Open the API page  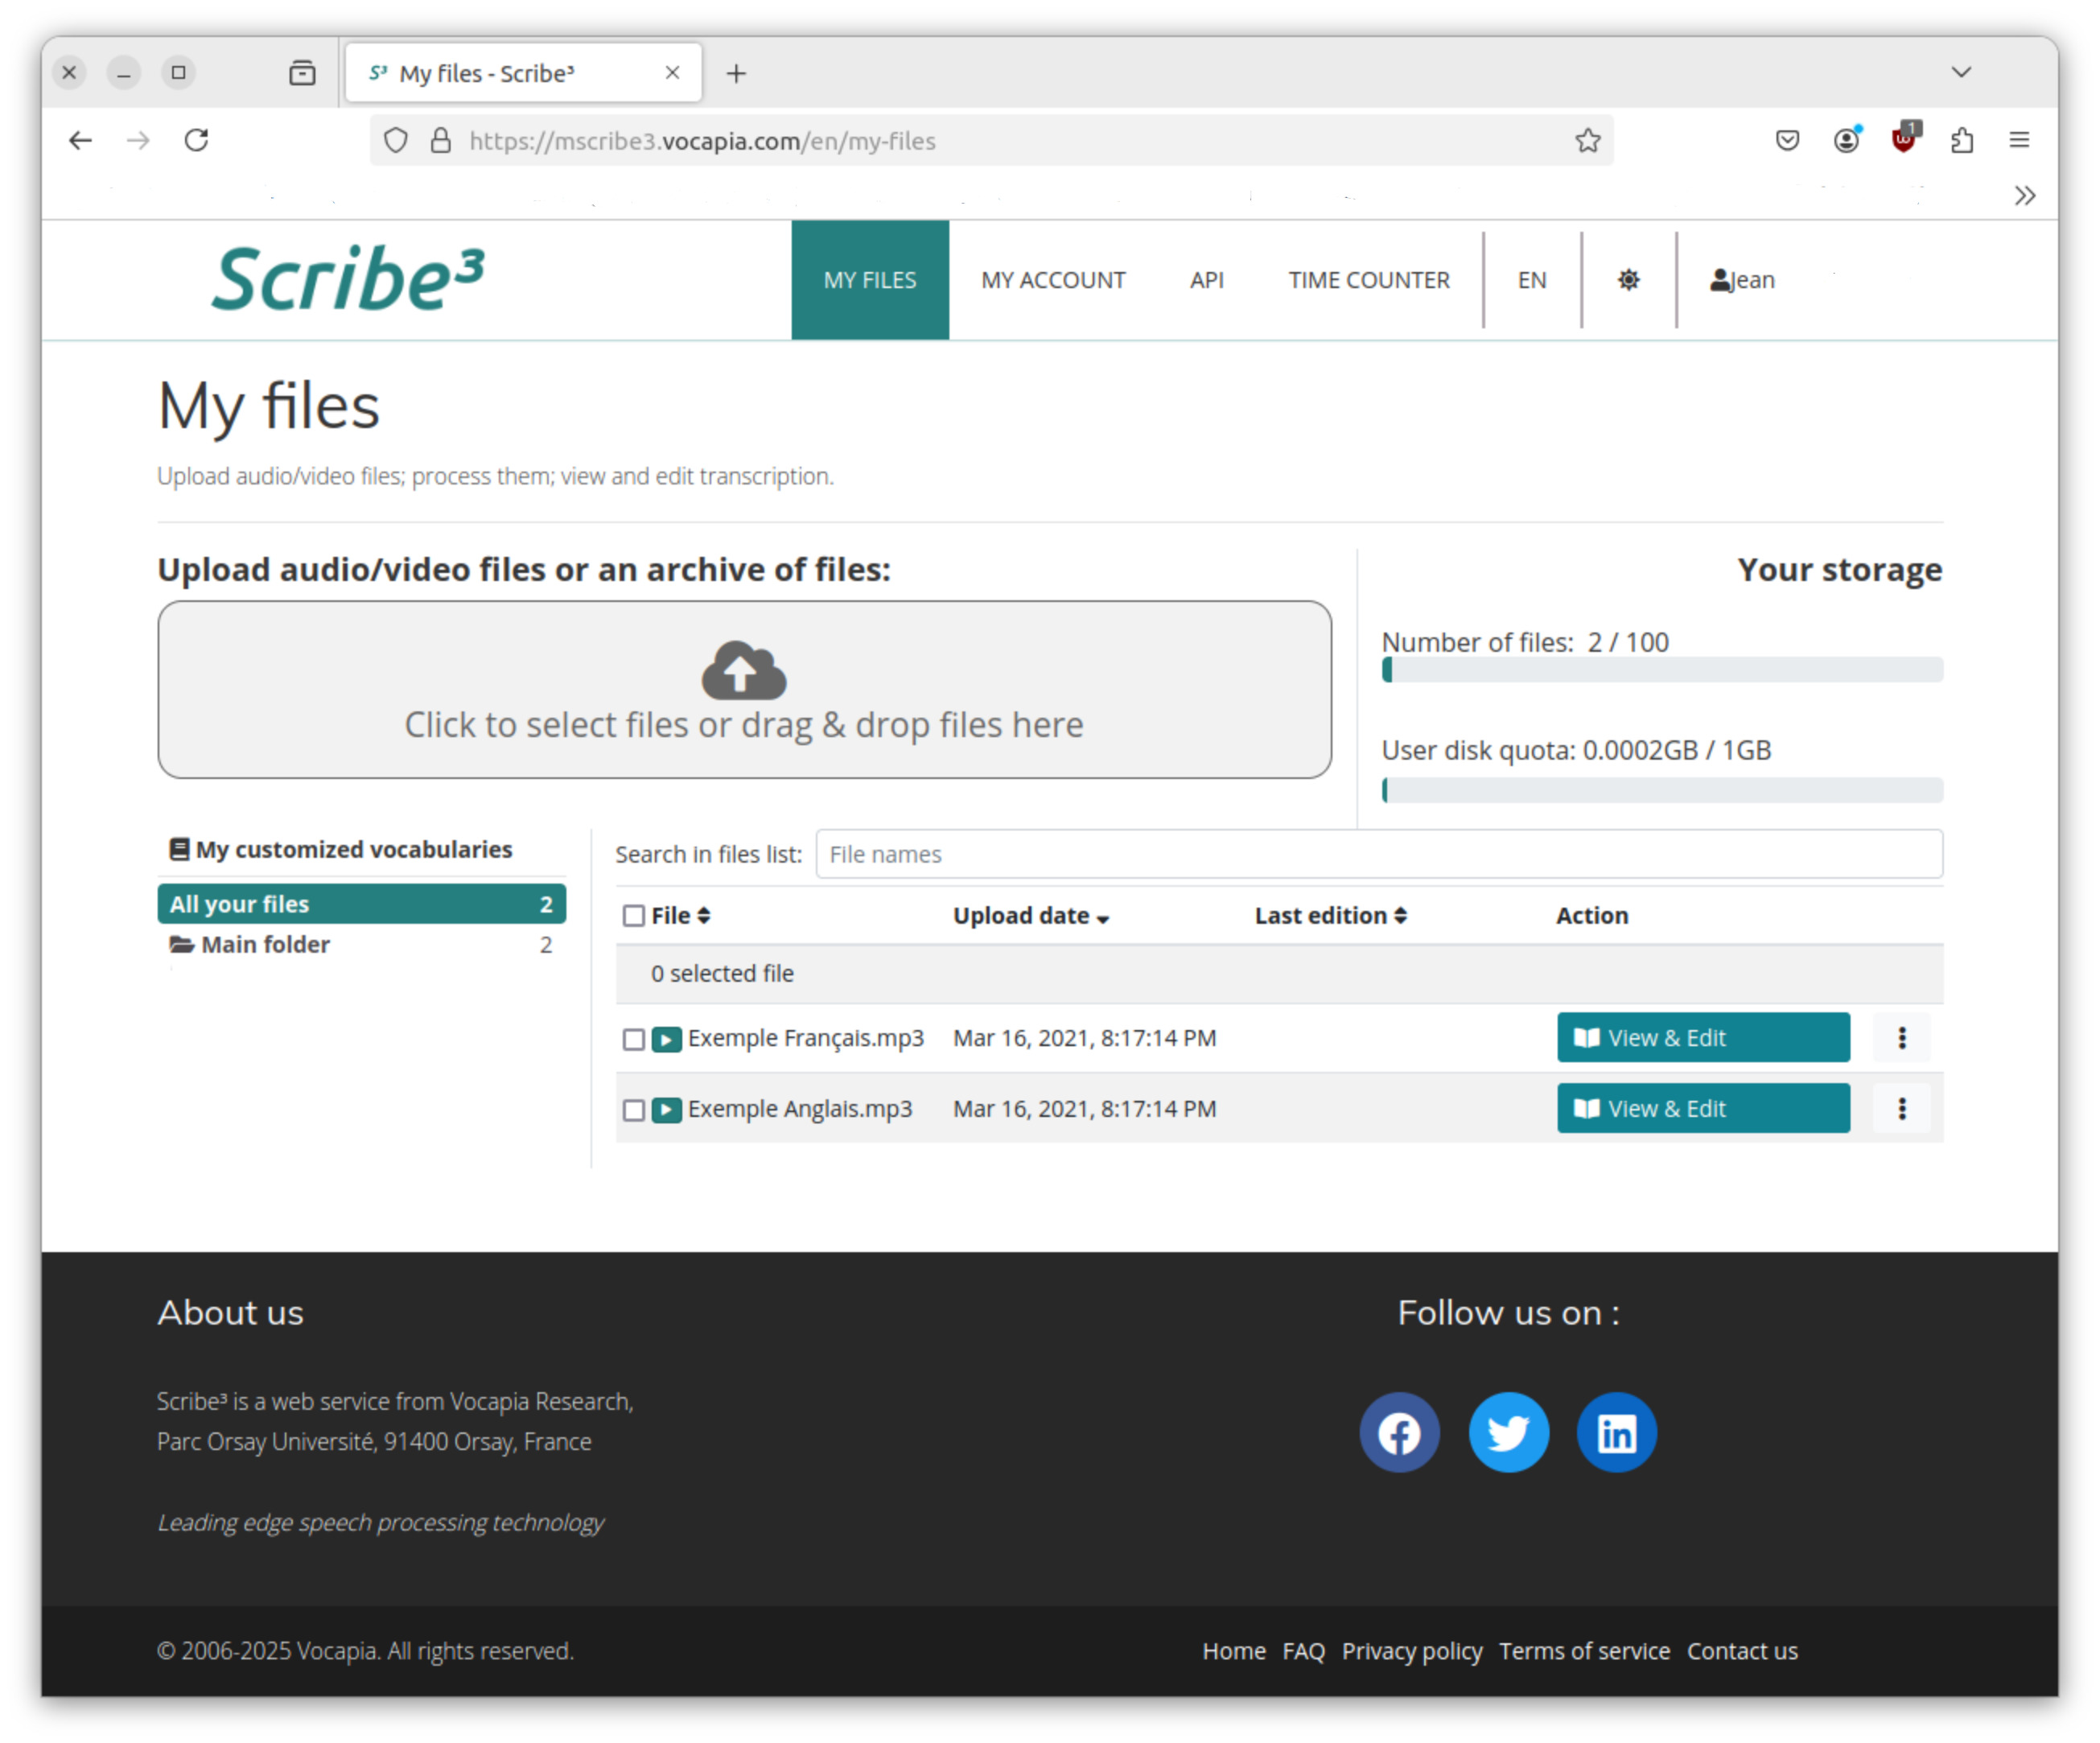1207,280
